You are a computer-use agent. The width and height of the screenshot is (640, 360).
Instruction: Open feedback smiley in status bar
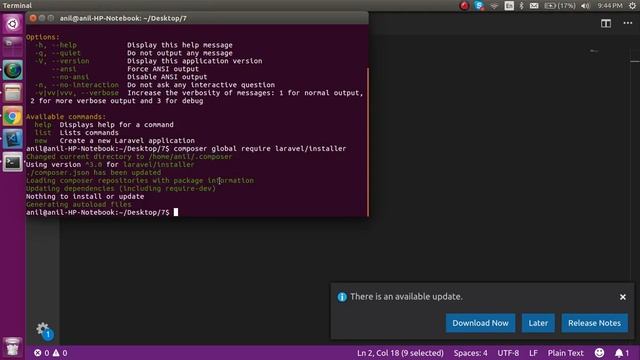599,353
